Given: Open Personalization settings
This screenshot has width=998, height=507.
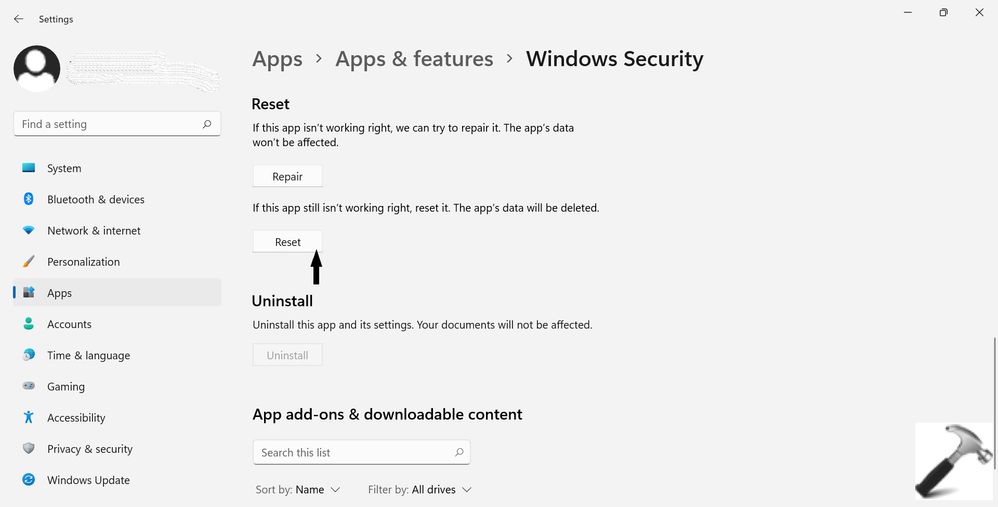Looking at the screenshot, I should (117, 261).
